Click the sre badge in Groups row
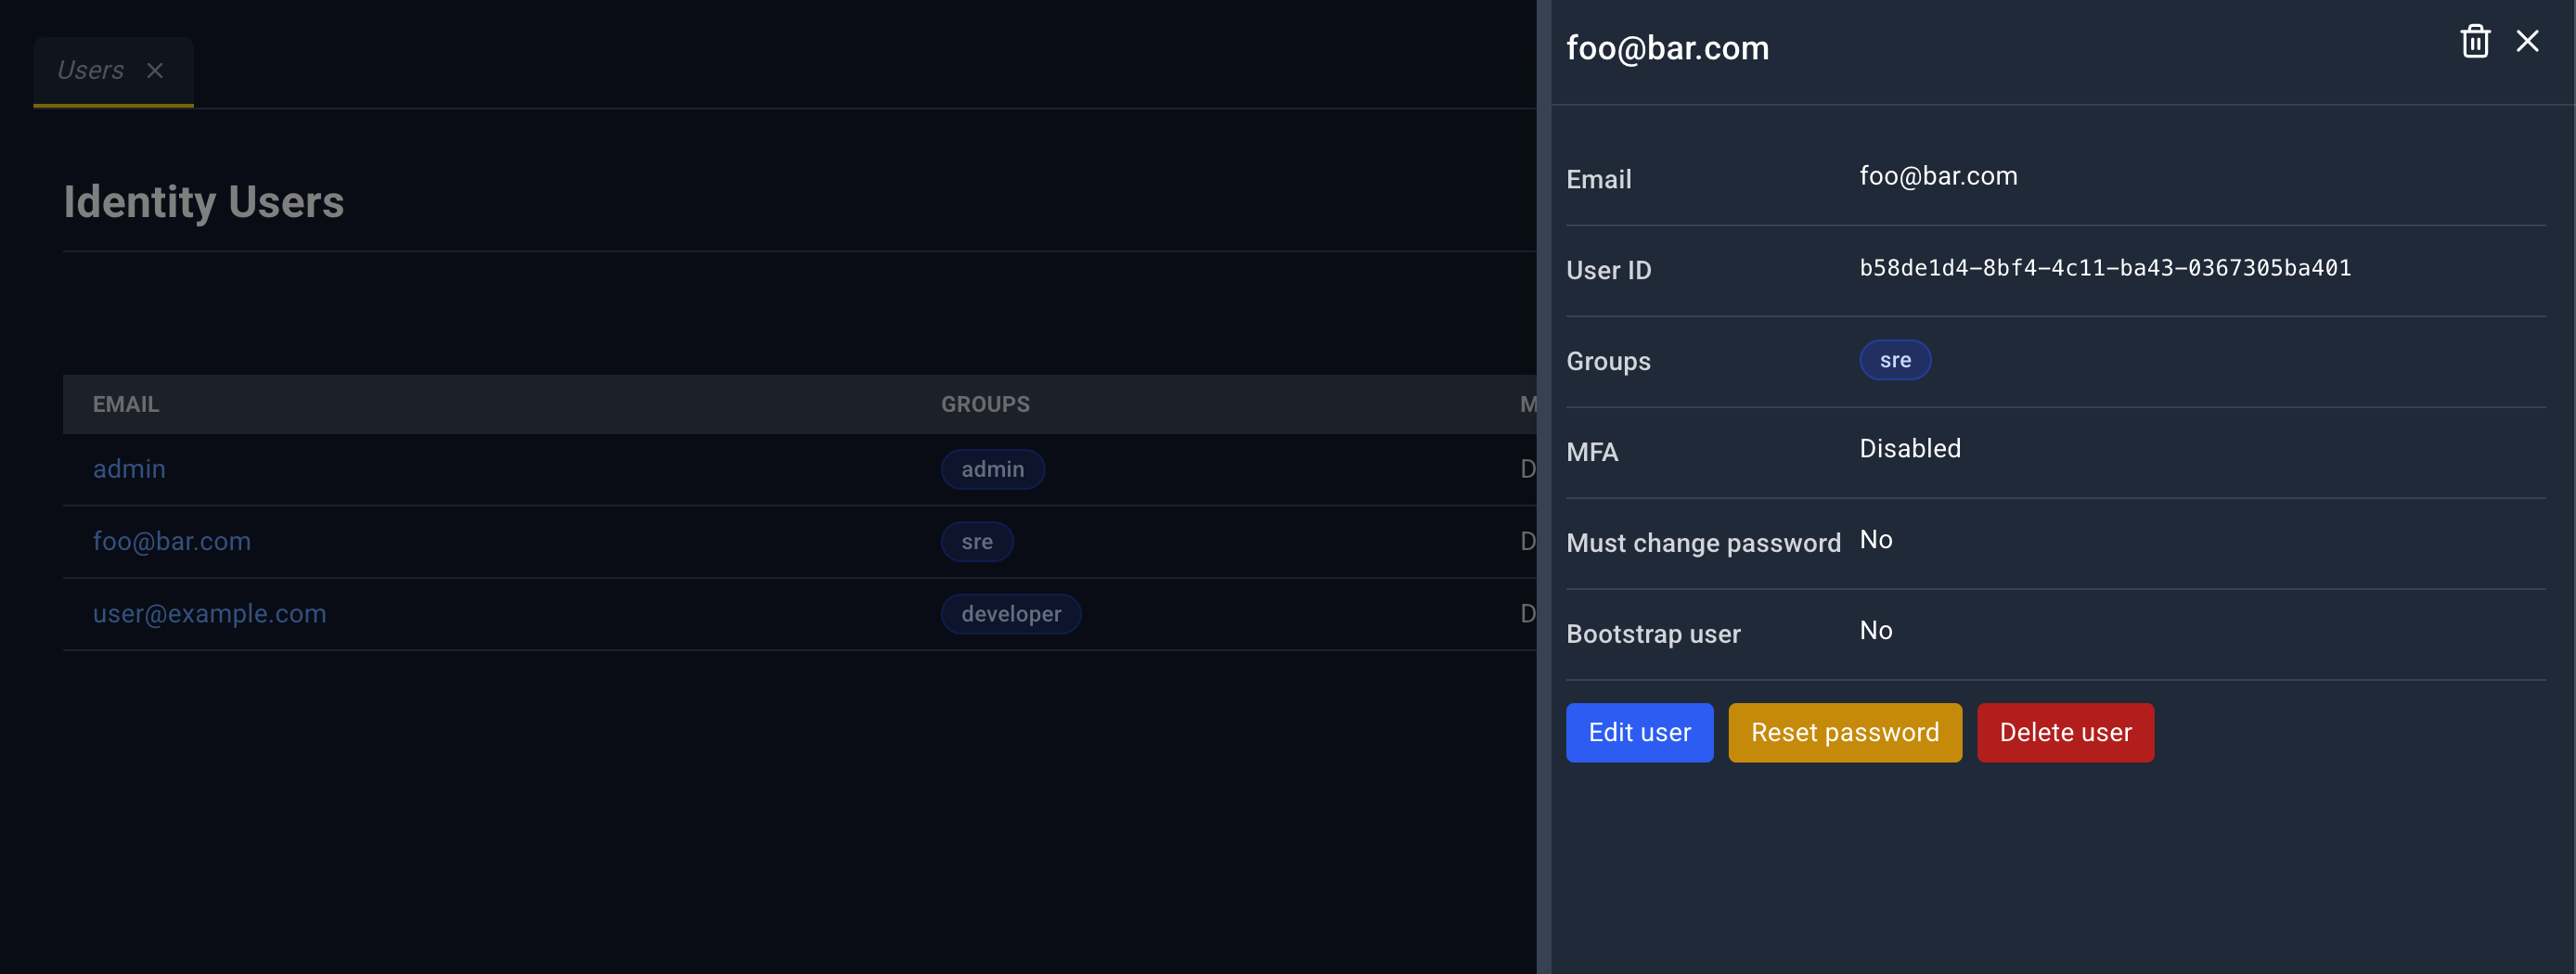2576x974 pixels. [1894, 360]
